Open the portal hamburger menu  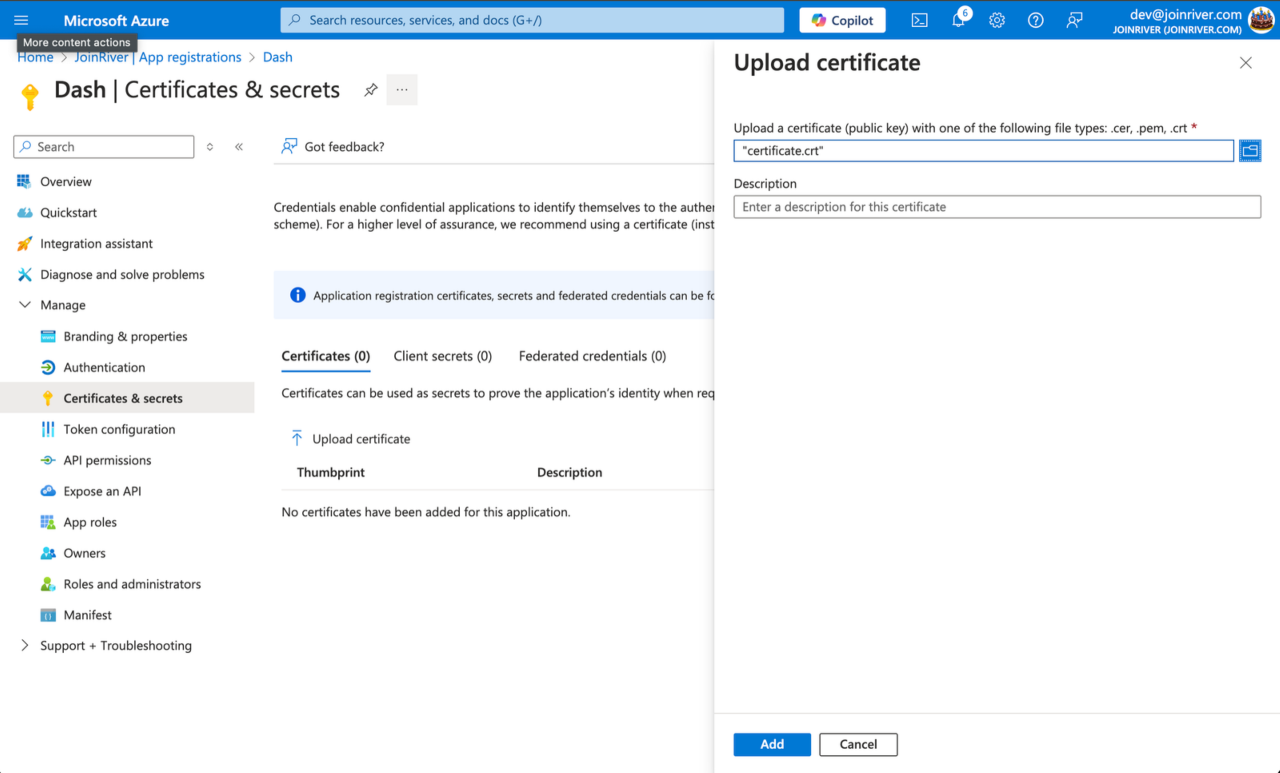click(x=20, y=20)
